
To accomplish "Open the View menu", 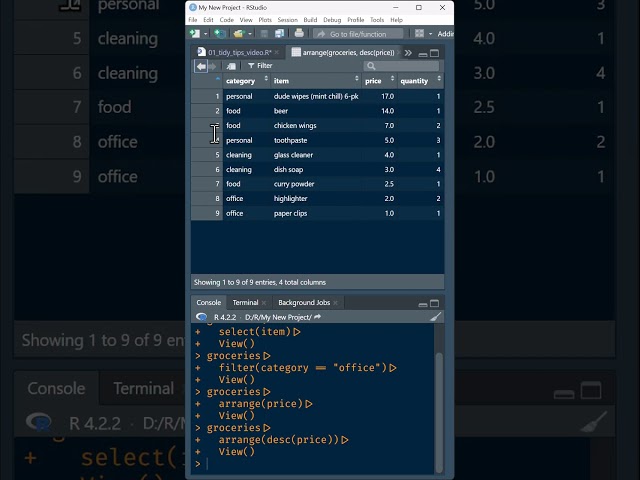I will (246, 20).
